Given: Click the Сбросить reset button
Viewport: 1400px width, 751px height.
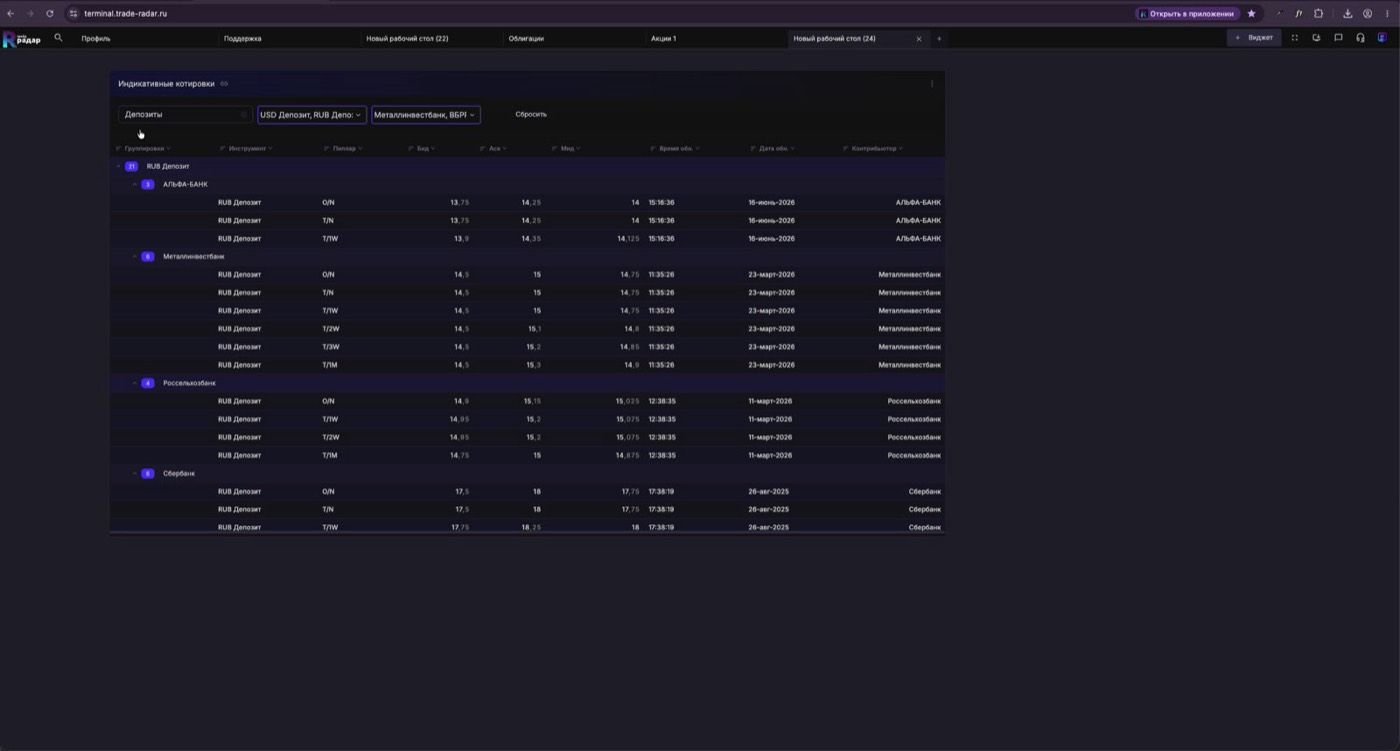Looking at the screenshot, I should point(531,115).
